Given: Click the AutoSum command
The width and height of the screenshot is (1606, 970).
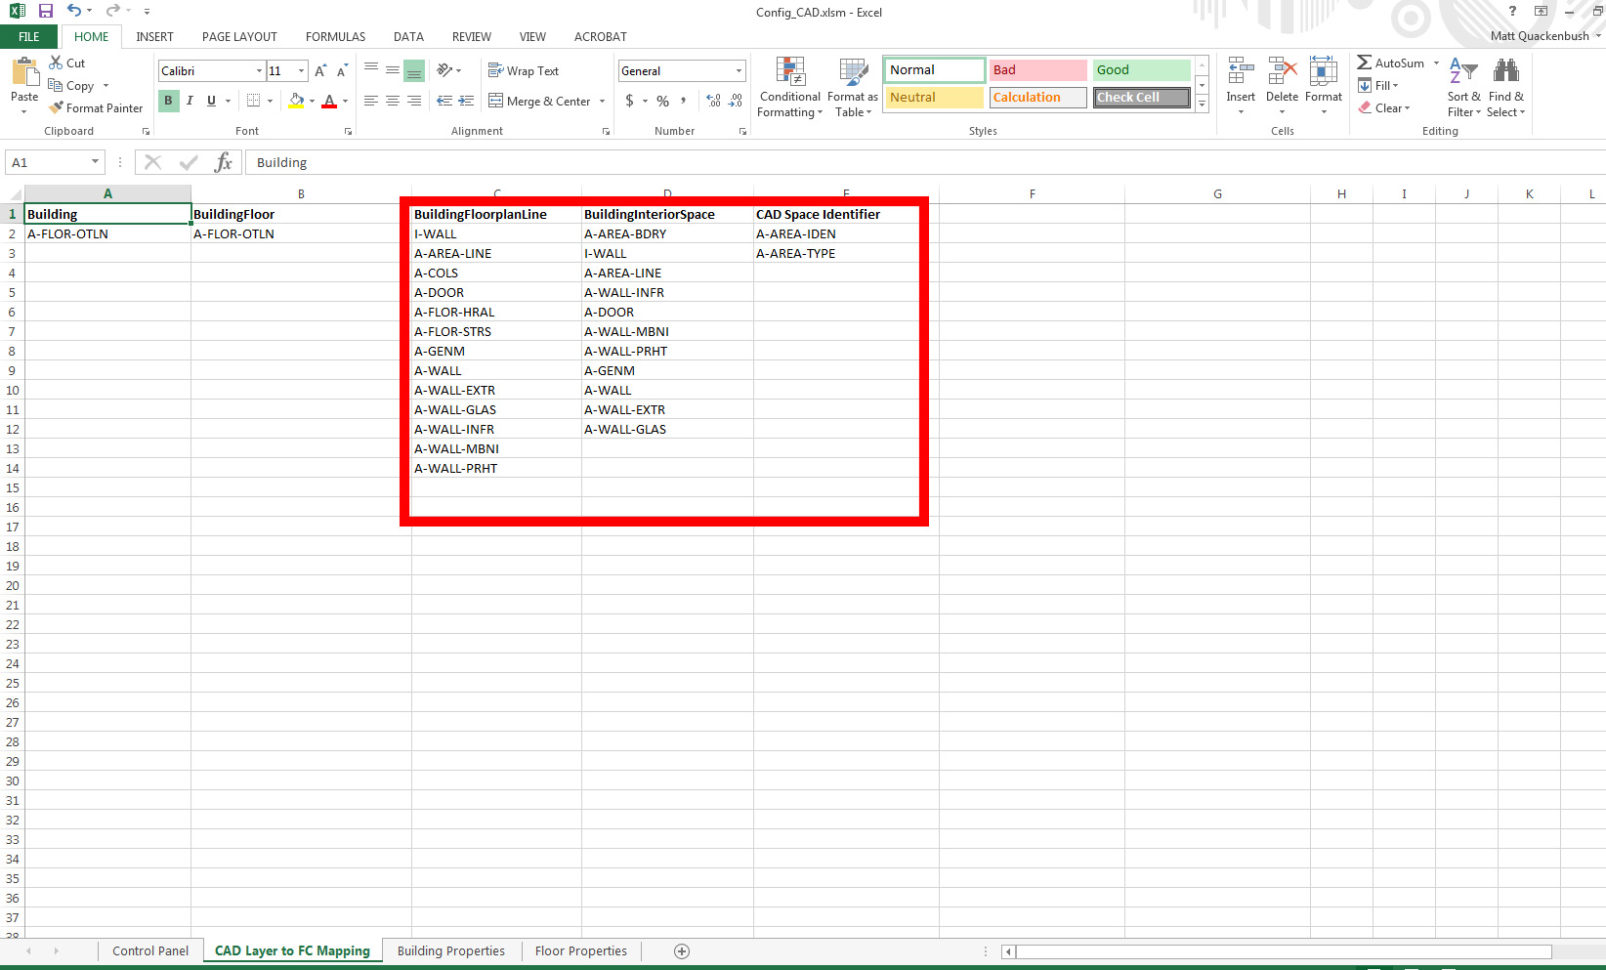Looking at the screenshot, I should (1392, 62).
